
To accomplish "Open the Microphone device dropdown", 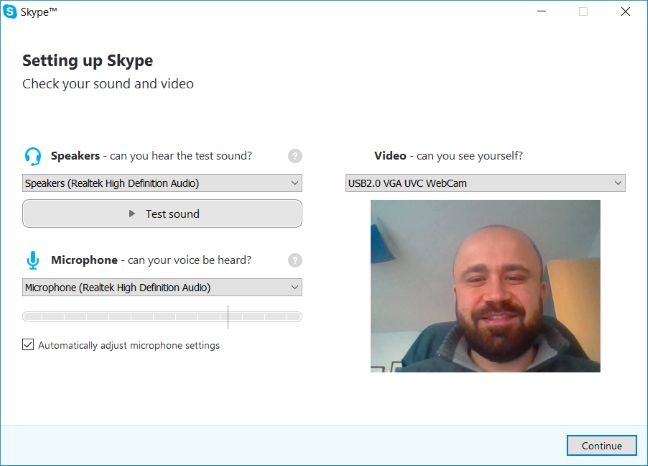I will 162,287.
